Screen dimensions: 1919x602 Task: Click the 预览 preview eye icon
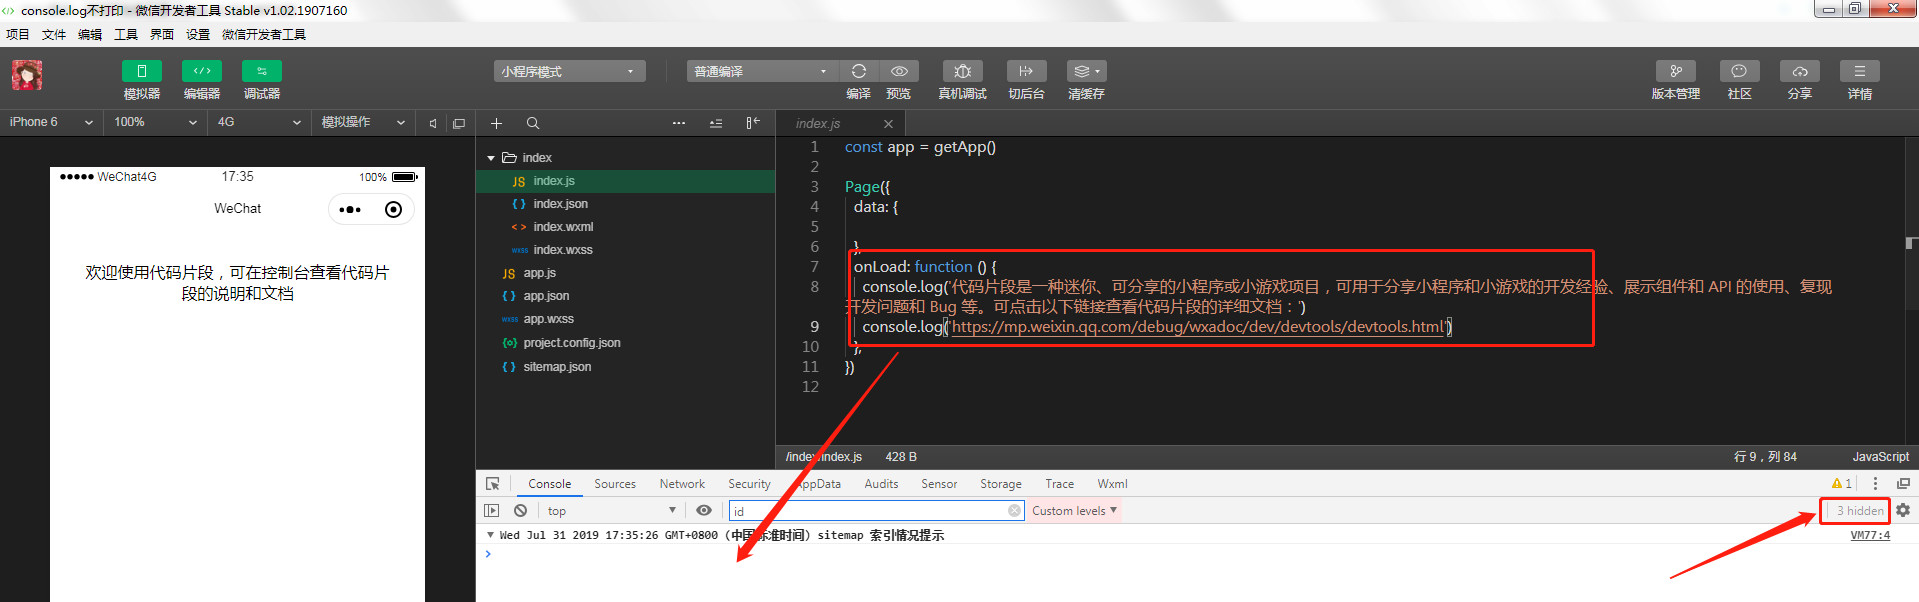[x=899, y=71]
